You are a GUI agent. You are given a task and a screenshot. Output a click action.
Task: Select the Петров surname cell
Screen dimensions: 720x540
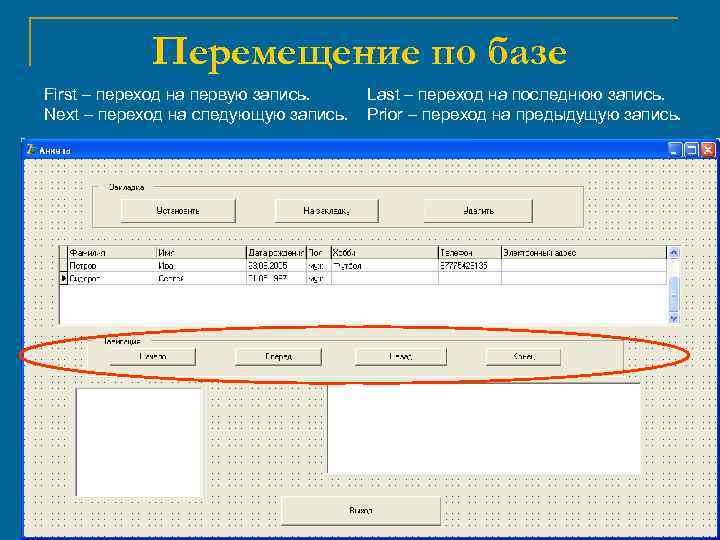(112, 265)
